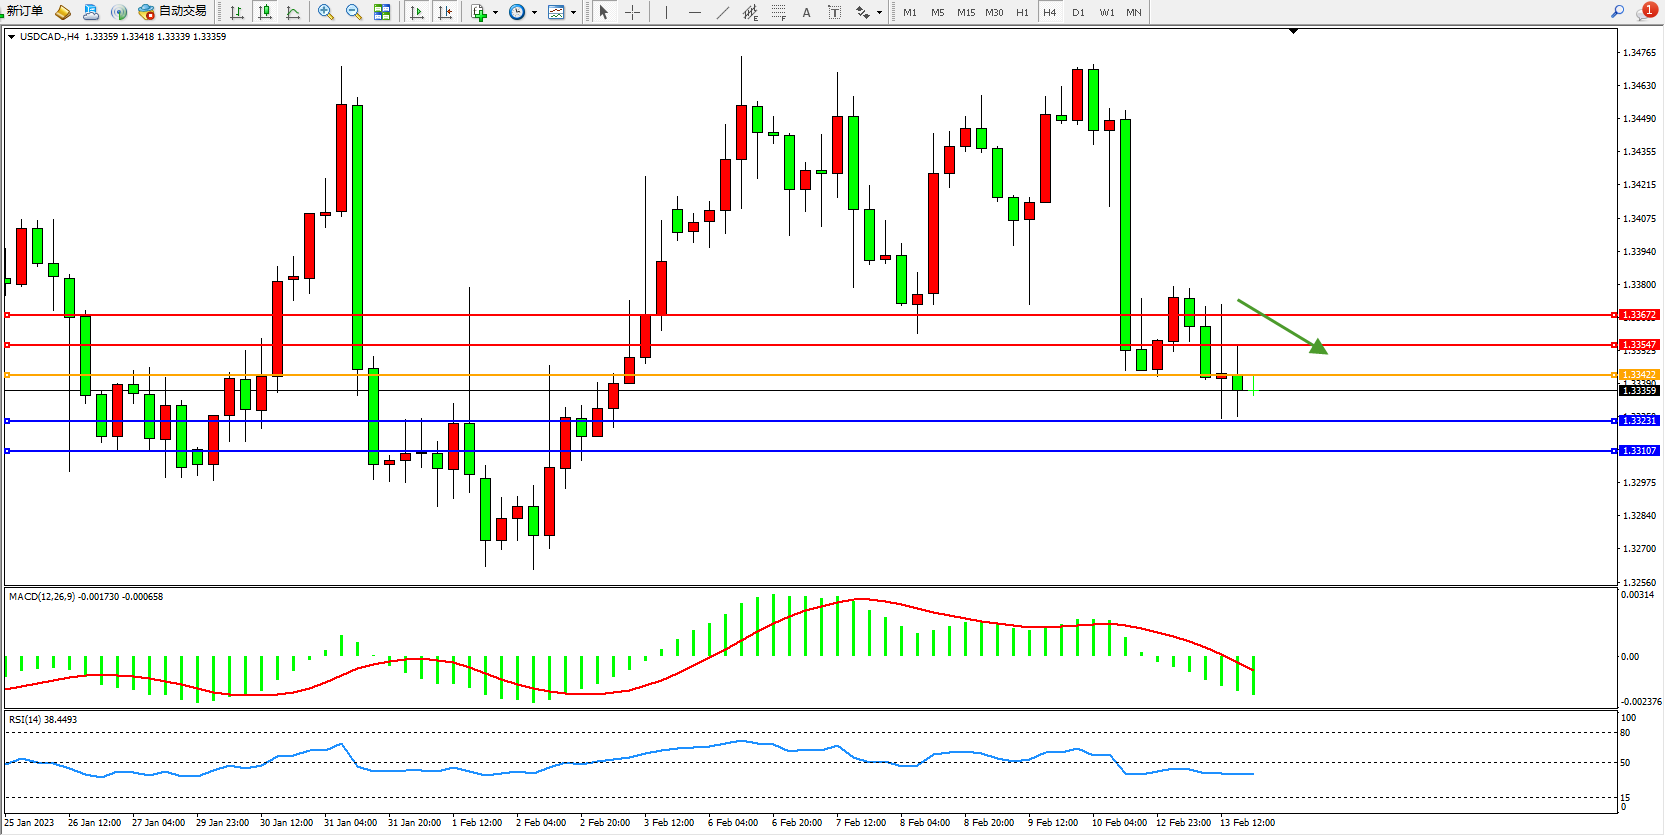The height and width of the screenshot is (836, 1665).
Task: Open the search magnifier at top right
Action: pyautogui.click(x=1617, y=11)
